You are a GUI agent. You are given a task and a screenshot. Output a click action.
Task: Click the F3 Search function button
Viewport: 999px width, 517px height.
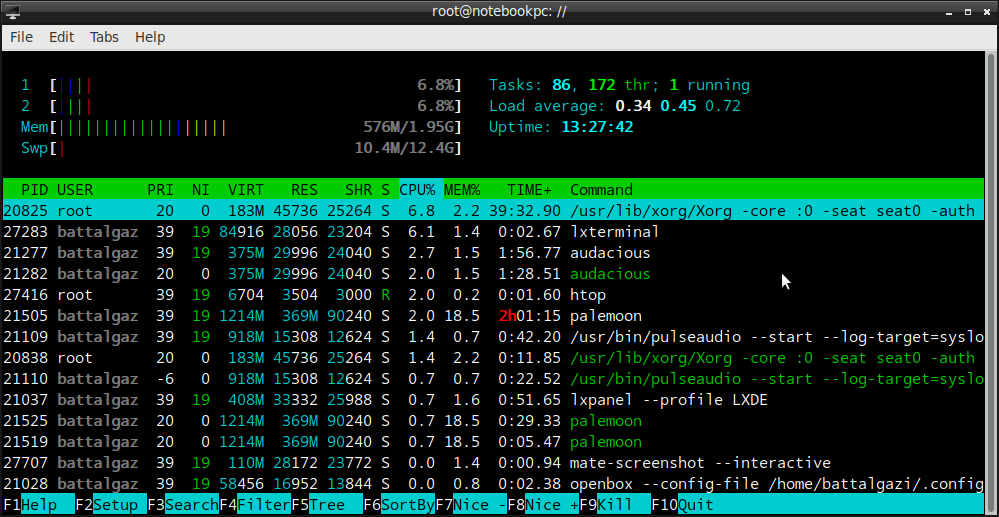pos(183,505)
